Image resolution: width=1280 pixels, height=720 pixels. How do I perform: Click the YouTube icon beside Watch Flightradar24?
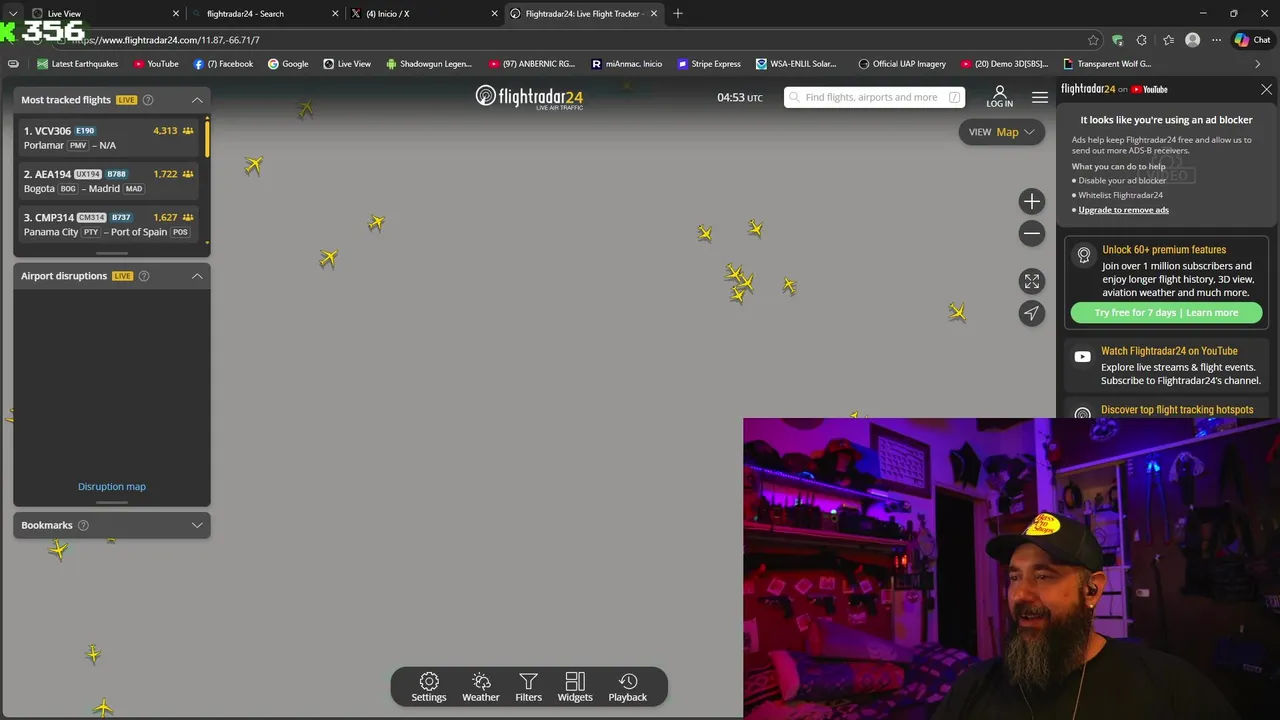[x=1082, y=357]
